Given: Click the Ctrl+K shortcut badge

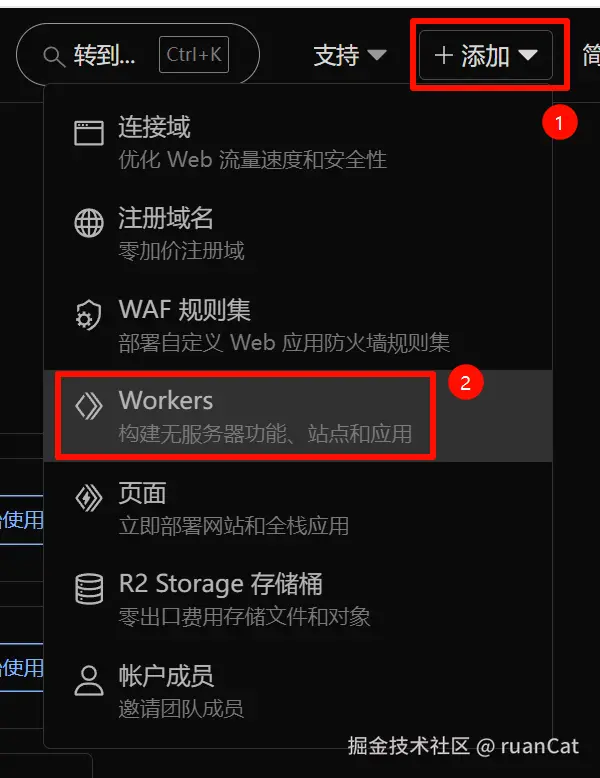Looking at the screenshot, I should pyautogui.click(x=194, y=55).
